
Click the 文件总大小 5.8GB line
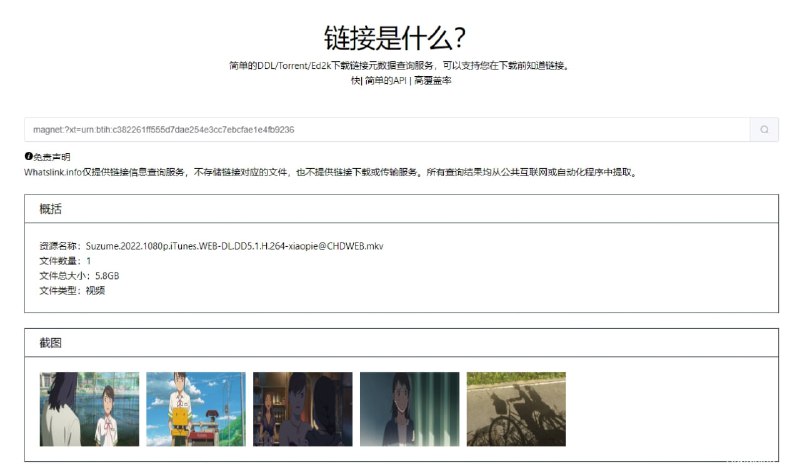79,275
